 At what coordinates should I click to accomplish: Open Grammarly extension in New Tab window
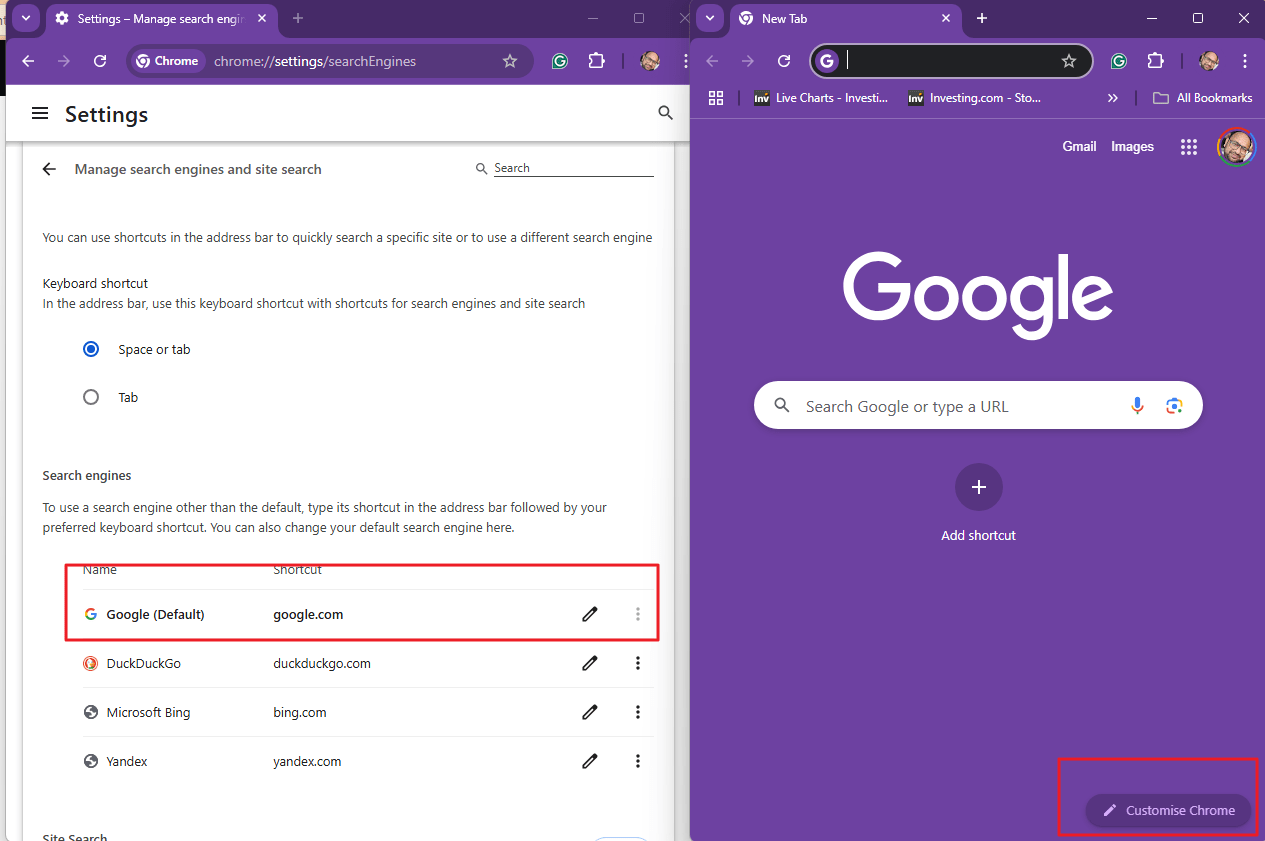pos(1119,61)
